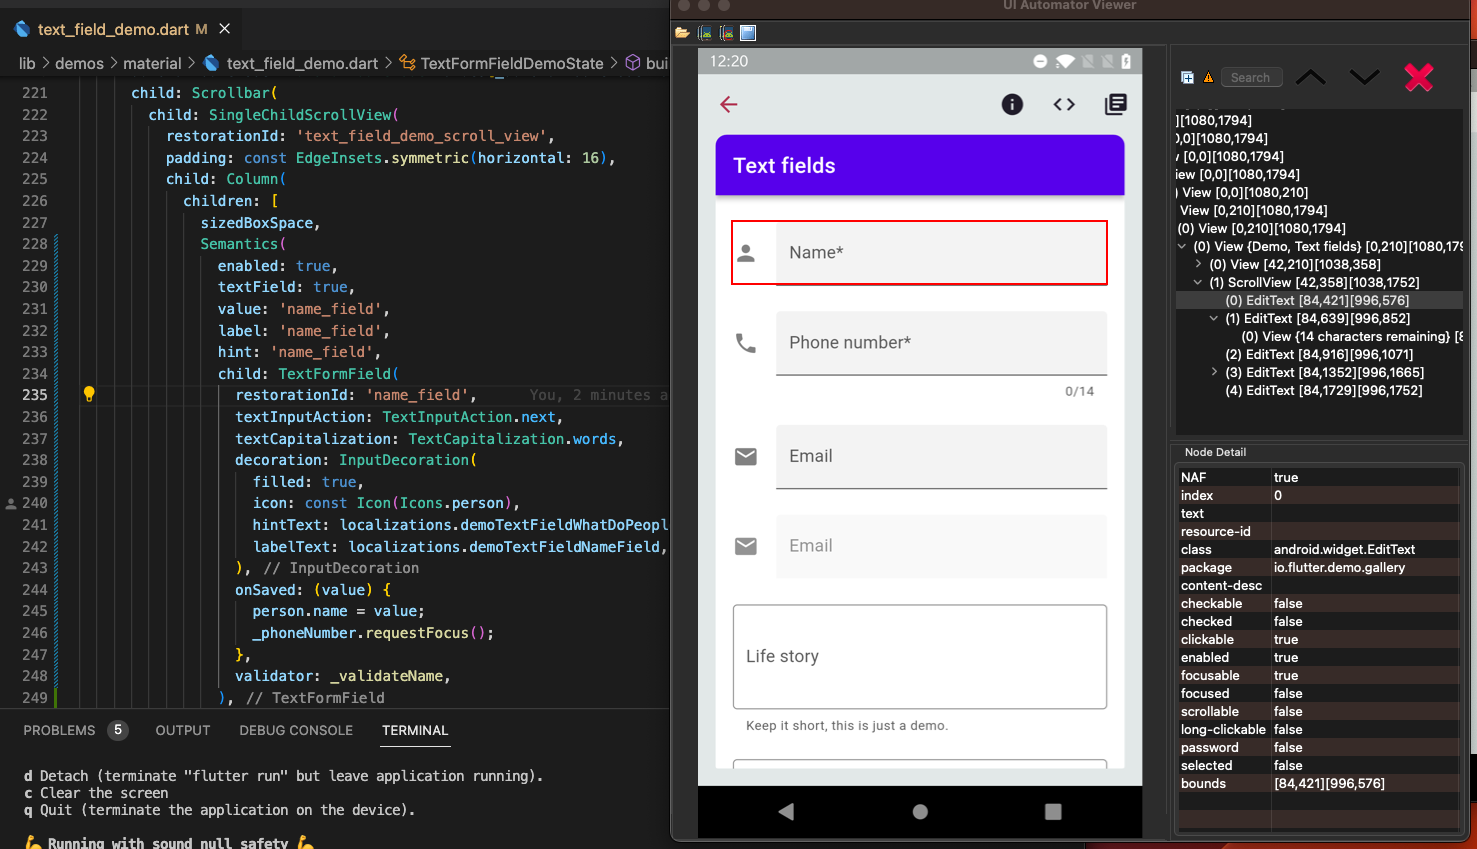Tap the info icon in the demo app
Image resolution: width=1477 pixels, height=849 pixels.
[1011, 104]
